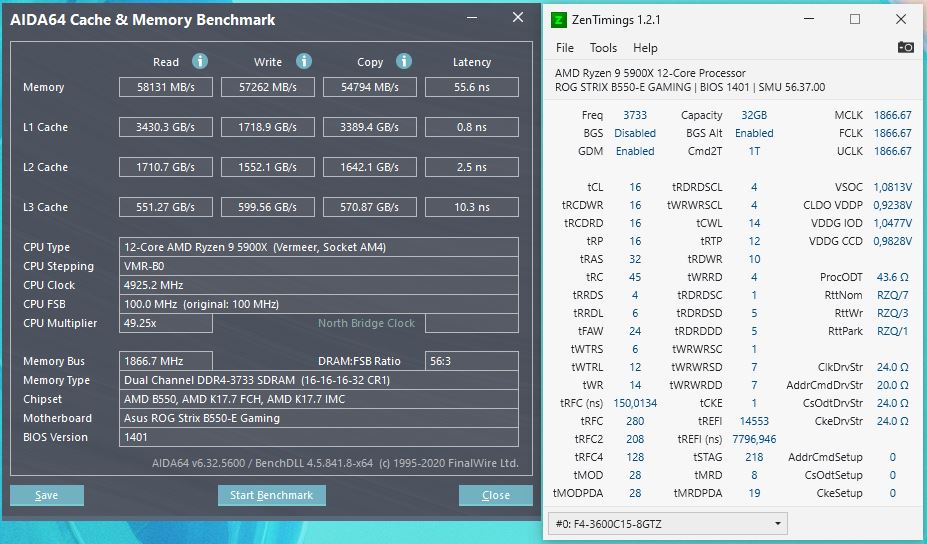Click the tREFI value 14553
Screen dimensions: 927x544
pos(754,421)
